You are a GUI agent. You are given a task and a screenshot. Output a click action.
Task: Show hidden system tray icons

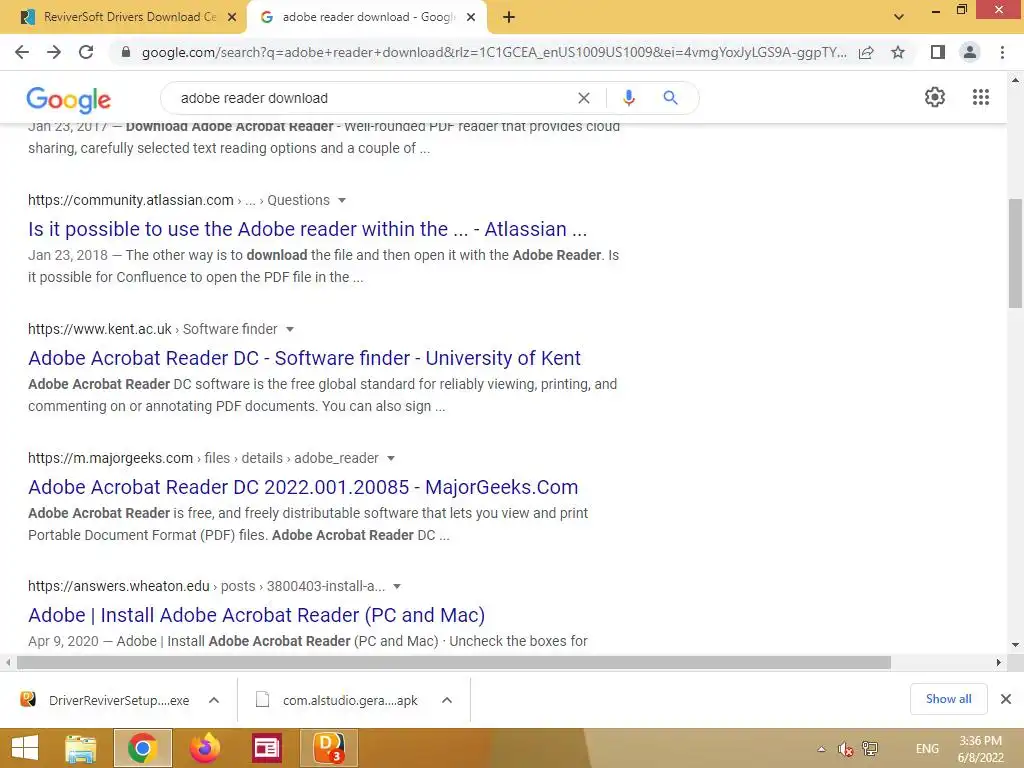822,749
